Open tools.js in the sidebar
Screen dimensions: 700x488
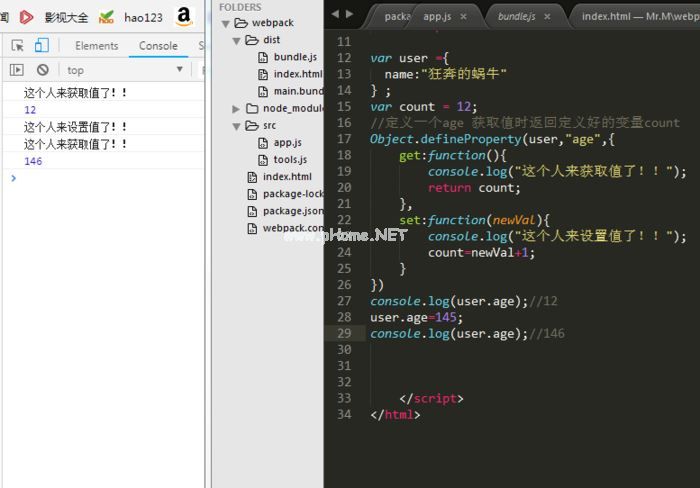(x=290, y=160)
